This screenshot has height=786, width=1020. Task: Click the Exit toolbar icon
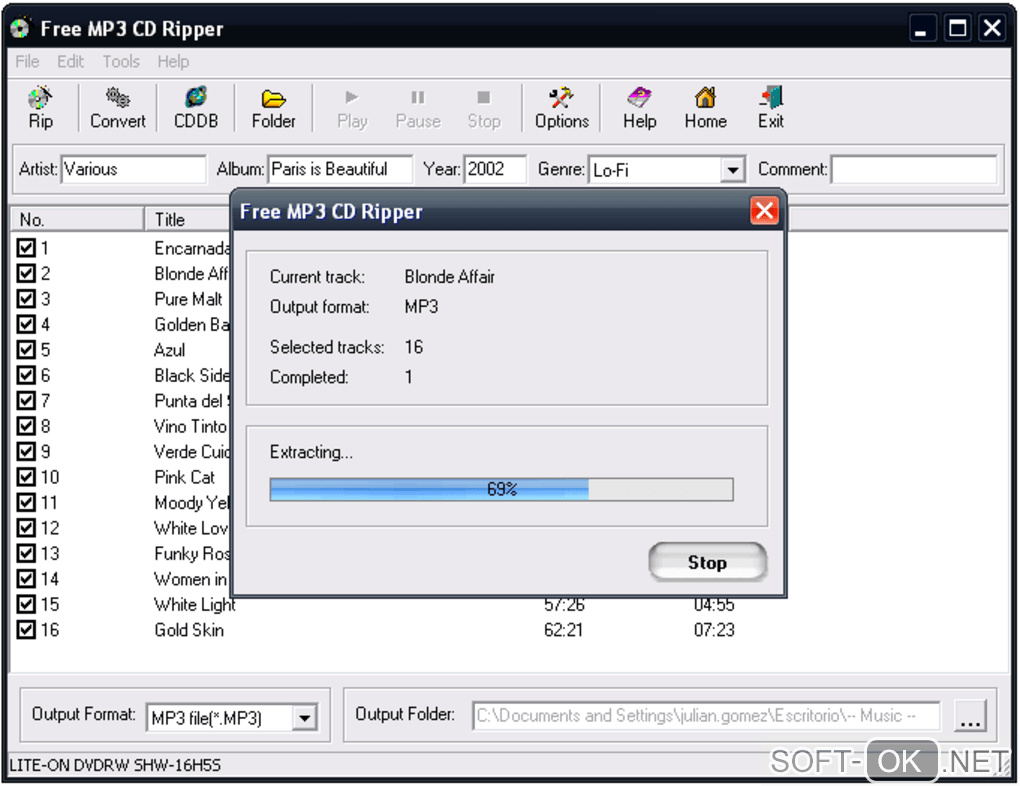[x=771, y=108]
